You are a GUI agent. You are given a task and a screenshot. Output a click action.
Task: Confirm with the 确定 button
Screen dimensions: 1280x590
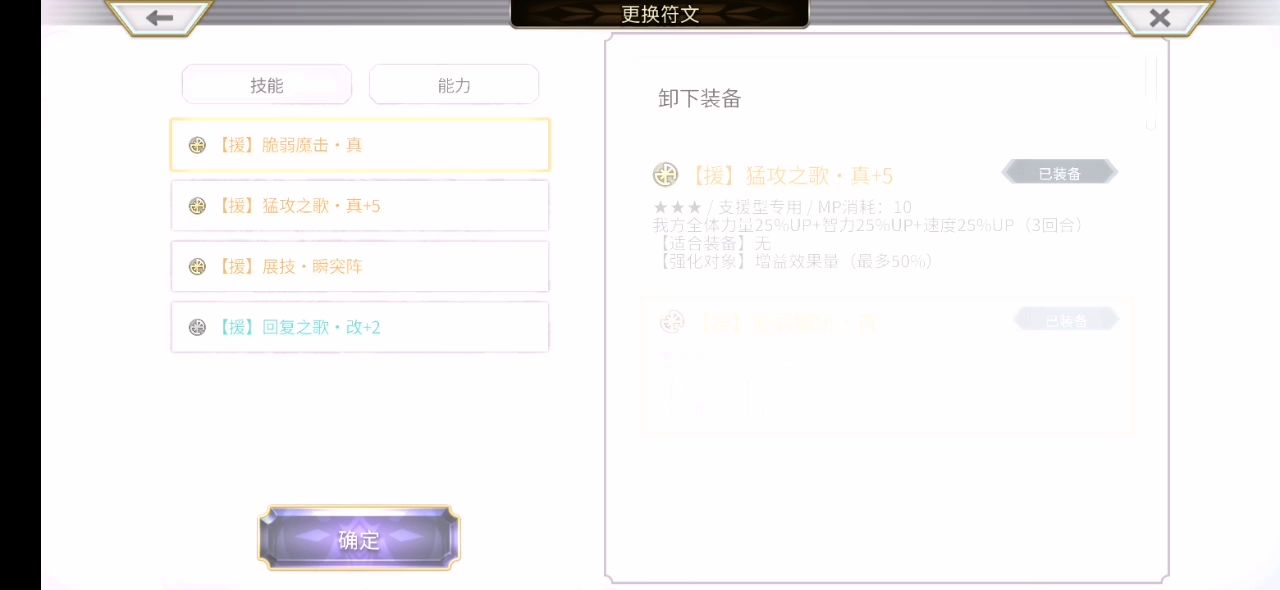click(359, 540)
